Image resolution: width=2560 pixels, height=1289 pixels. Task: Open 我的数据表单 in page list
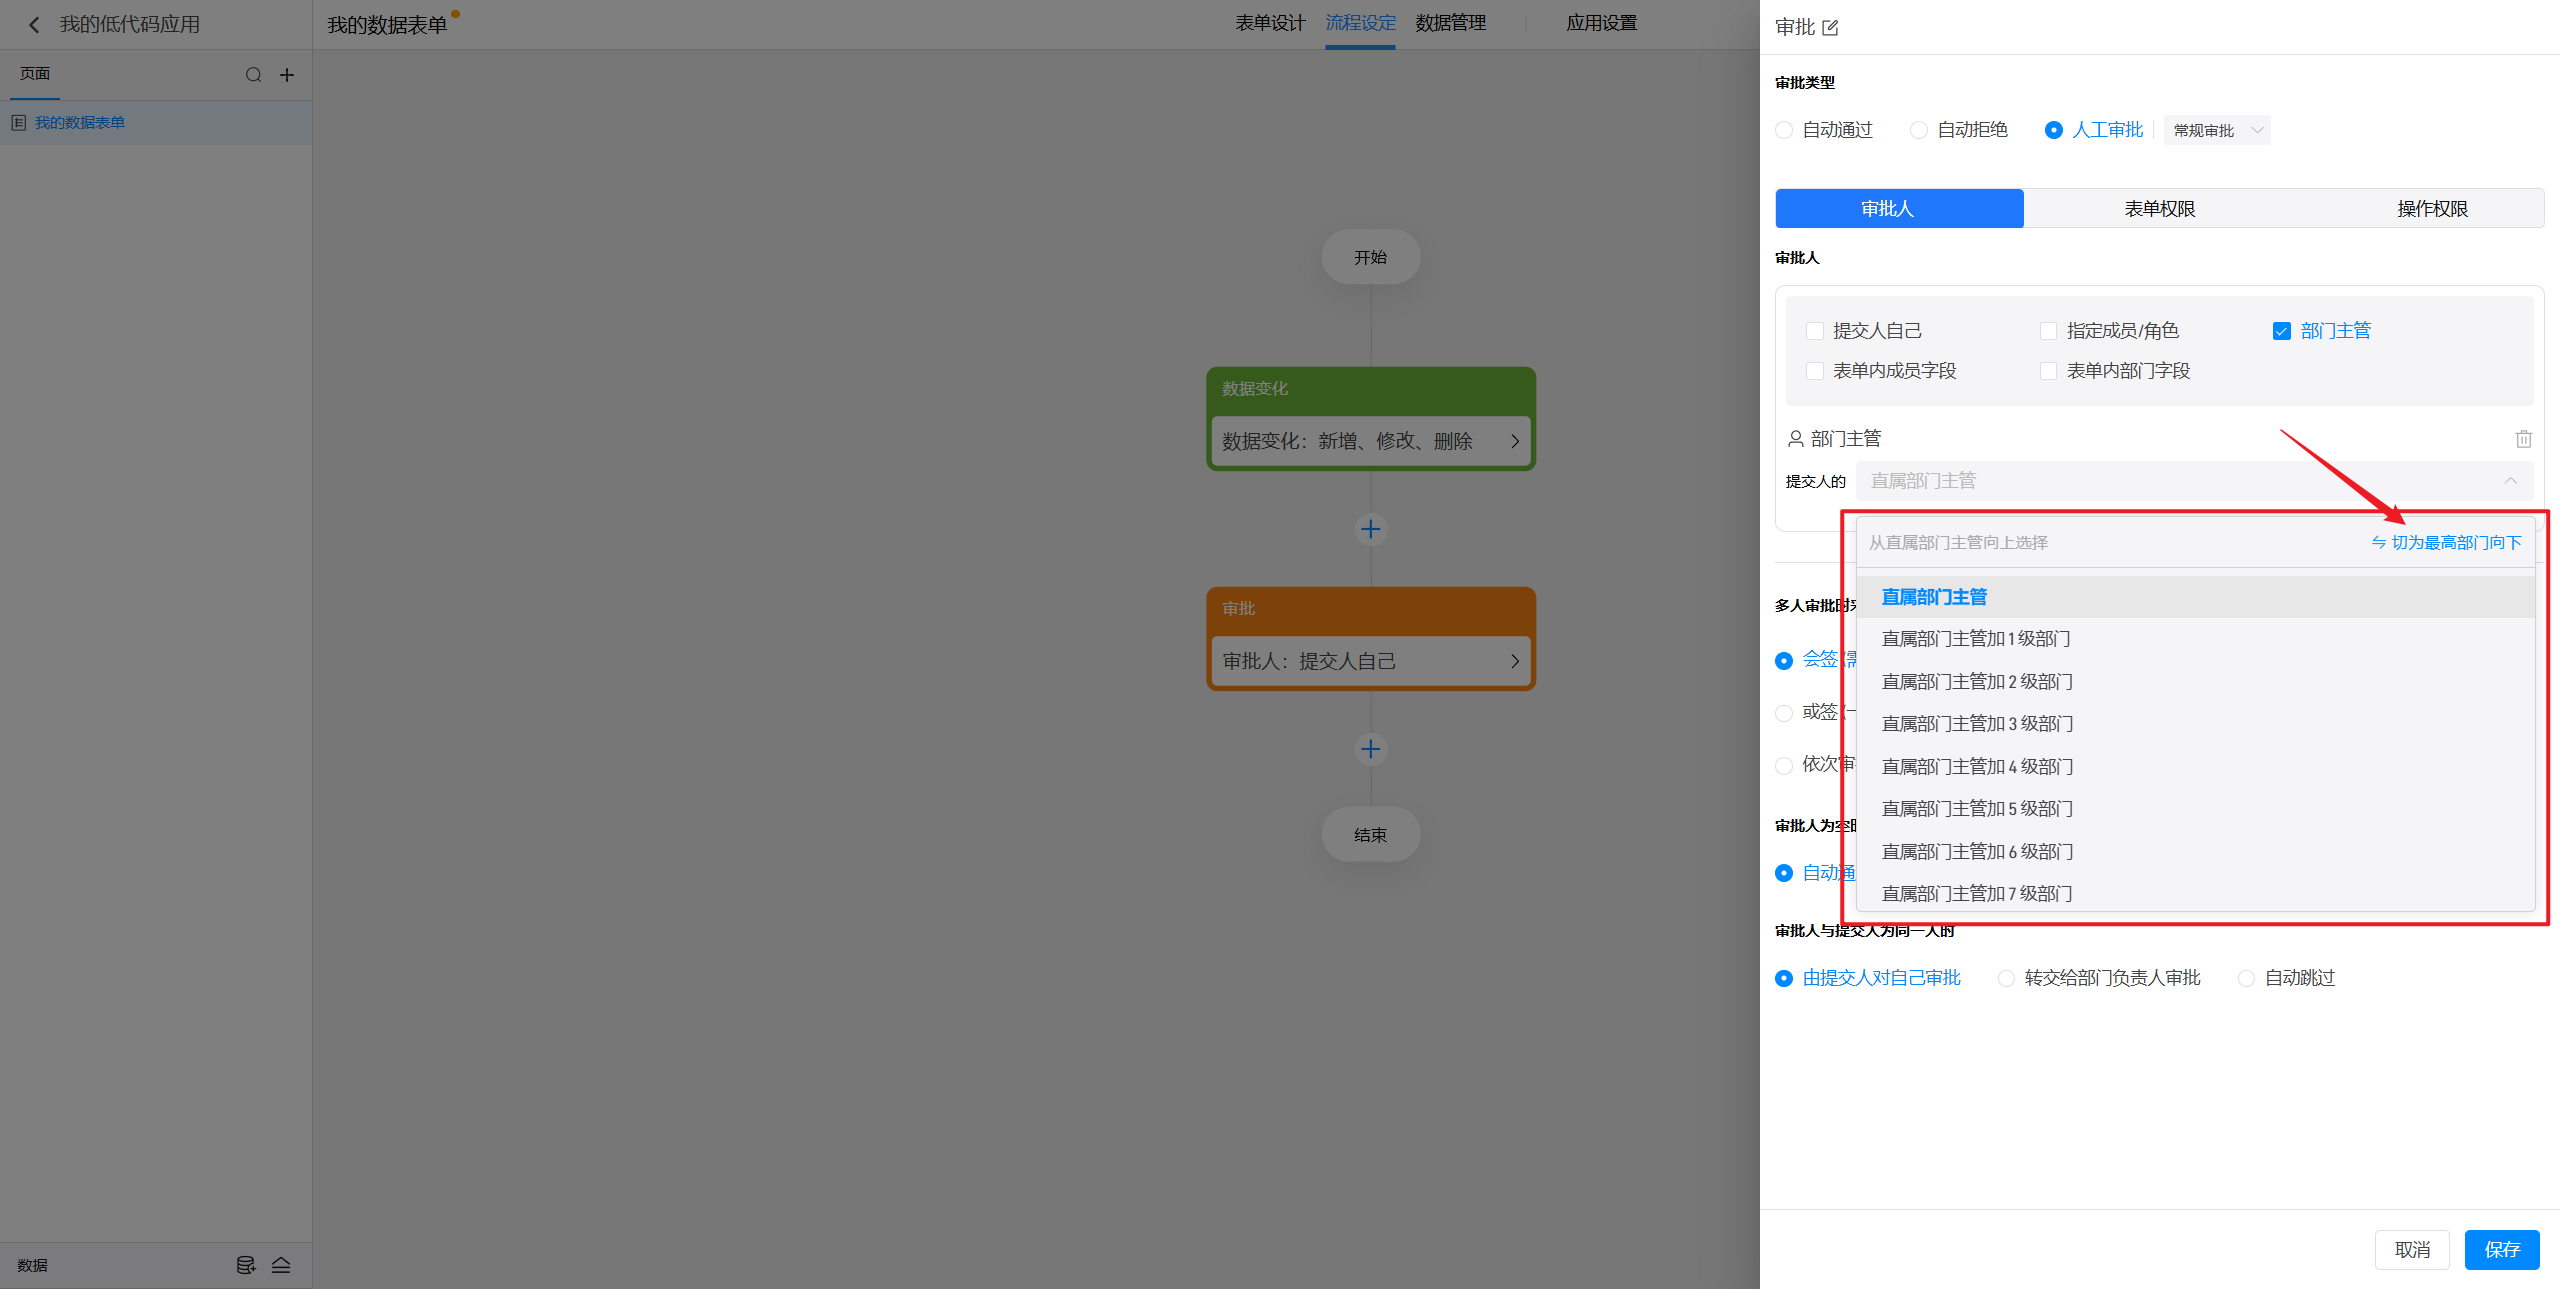(x=80, y=123)
